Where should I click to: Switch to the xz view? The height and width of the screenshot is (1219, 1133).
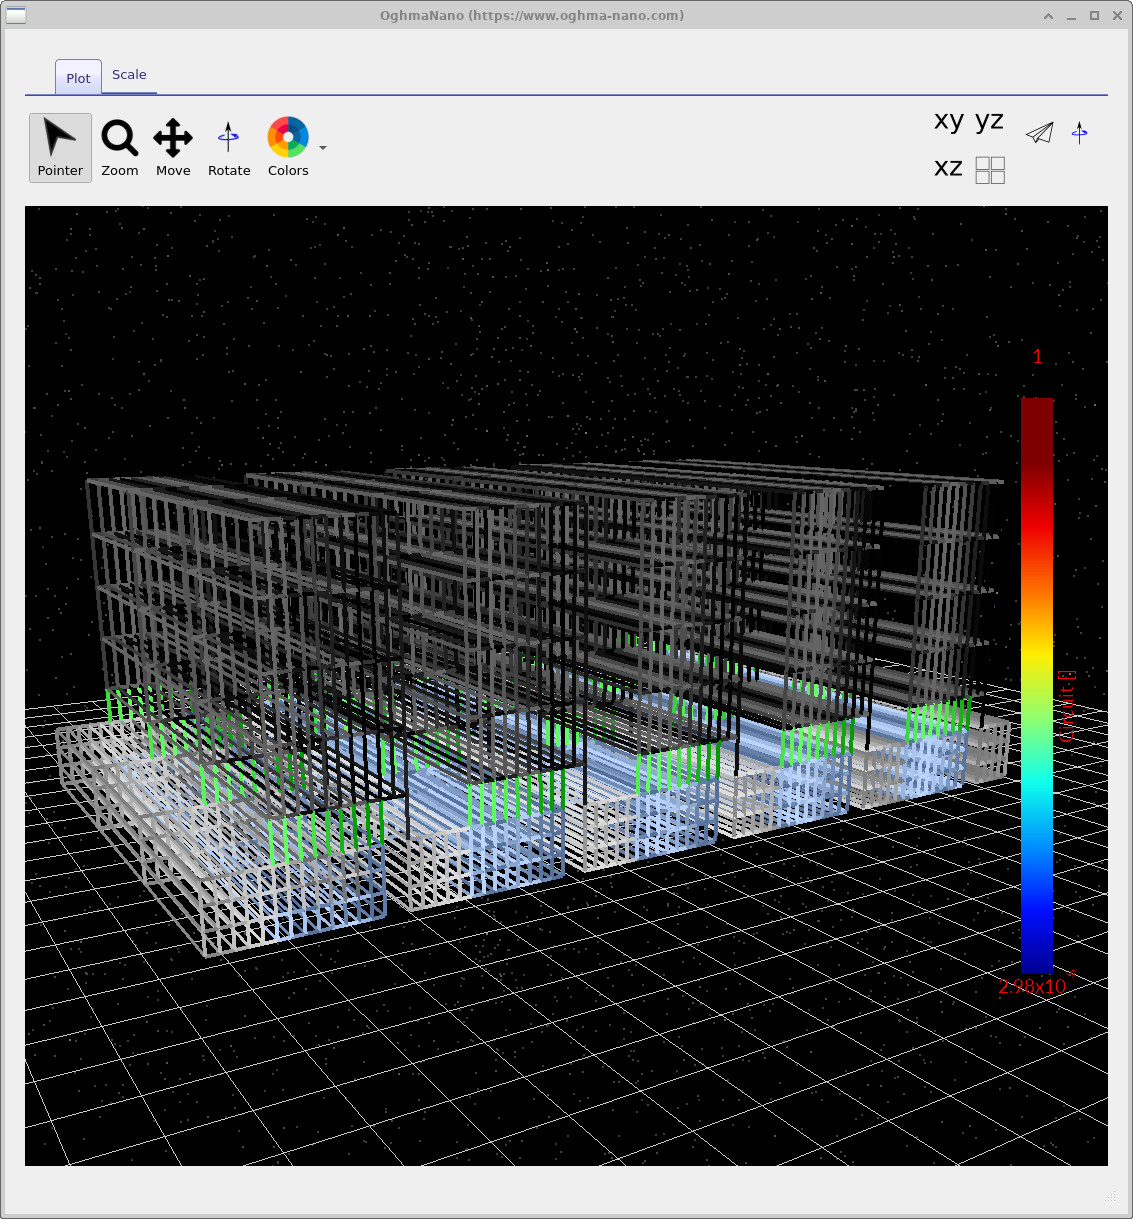pyautogui.click(x=947, y=167)
